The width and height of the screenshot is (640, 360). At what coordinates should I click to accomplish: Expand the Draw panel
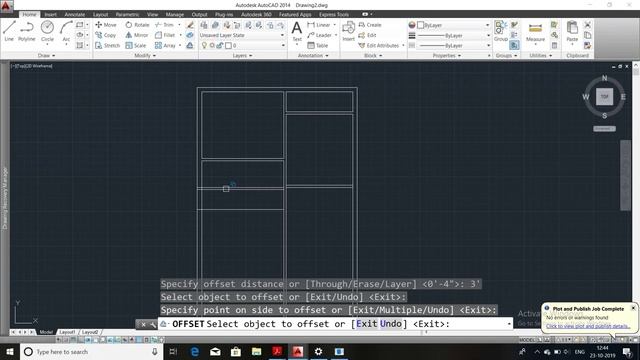pyautogui.click(x=46, y=55)
